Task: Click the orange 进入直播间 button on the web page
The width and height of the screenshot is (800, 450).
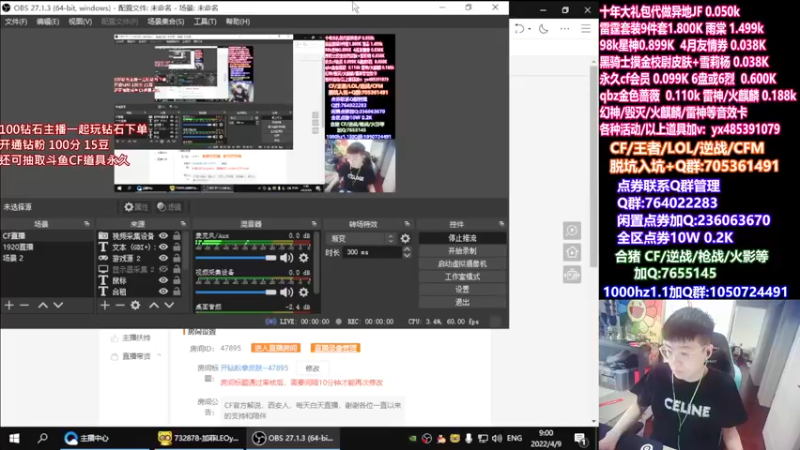Action: coord(276,348)
